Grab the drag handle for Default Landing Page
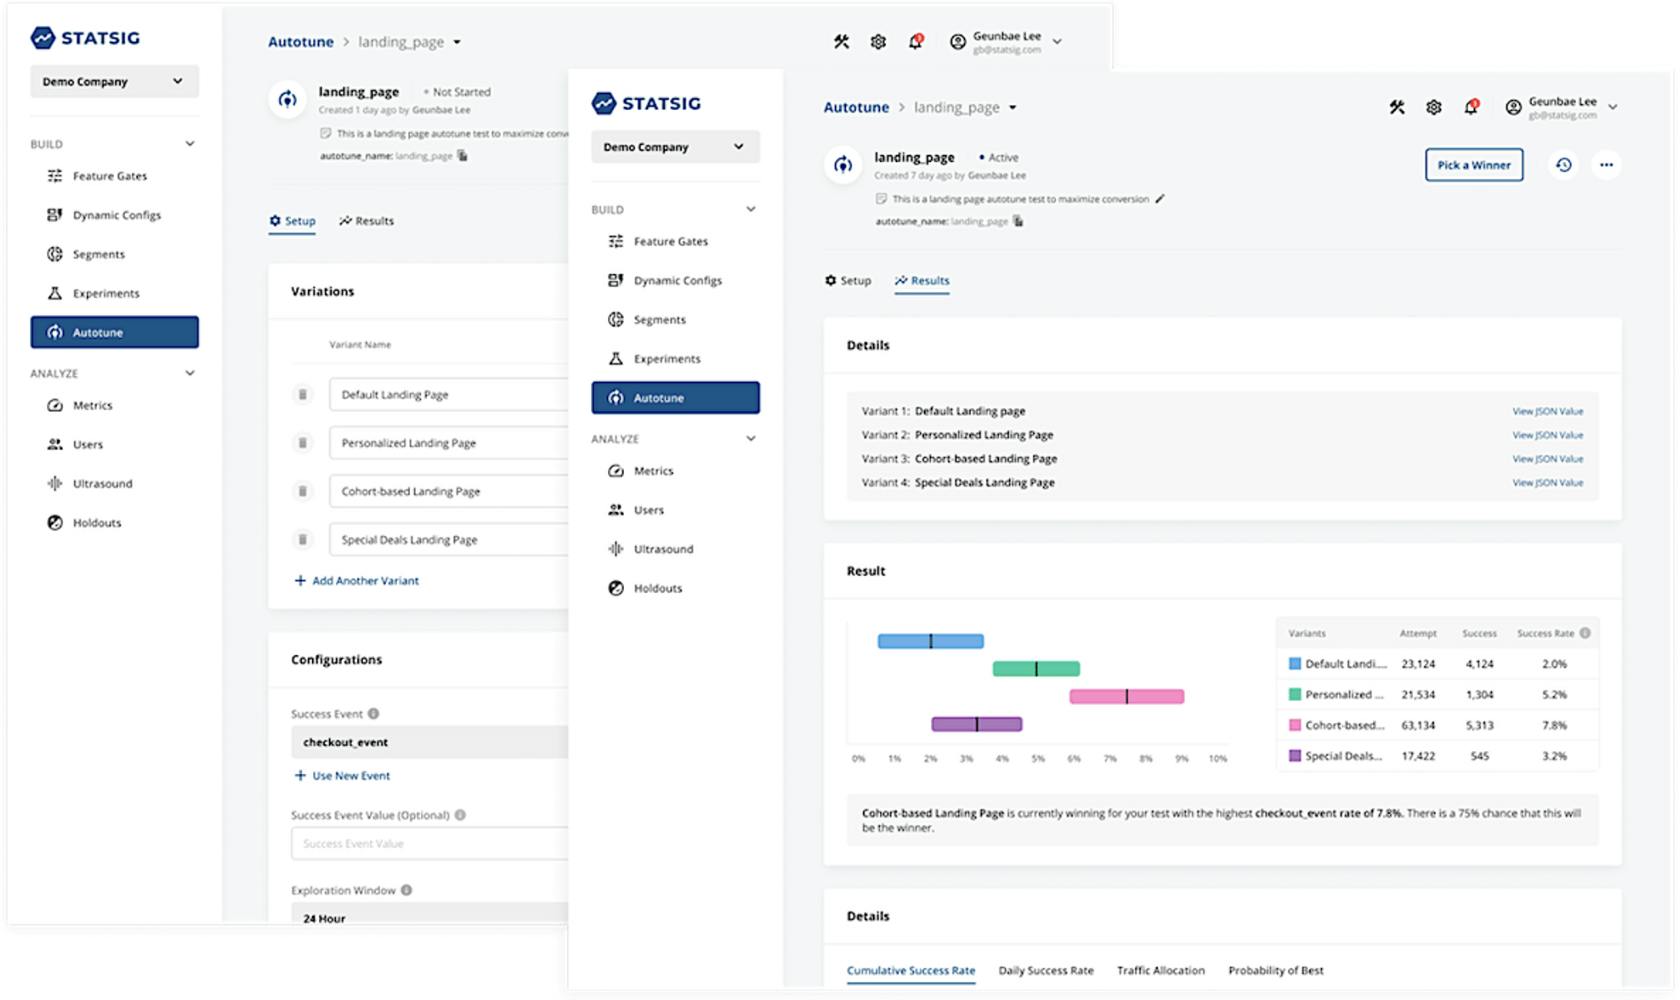This screenshot has height=1000, width=1680. (x=302, y=395)
